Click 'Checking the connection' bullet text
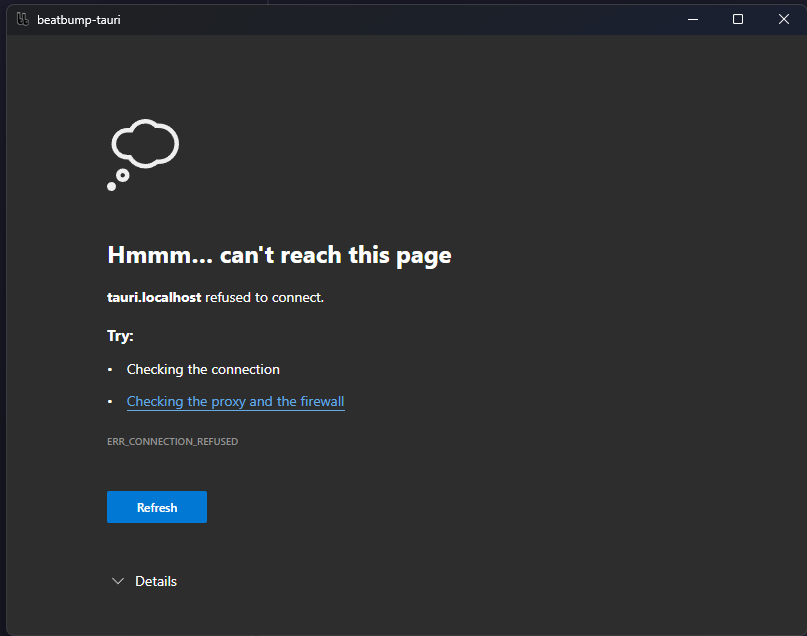 [203, 369]
